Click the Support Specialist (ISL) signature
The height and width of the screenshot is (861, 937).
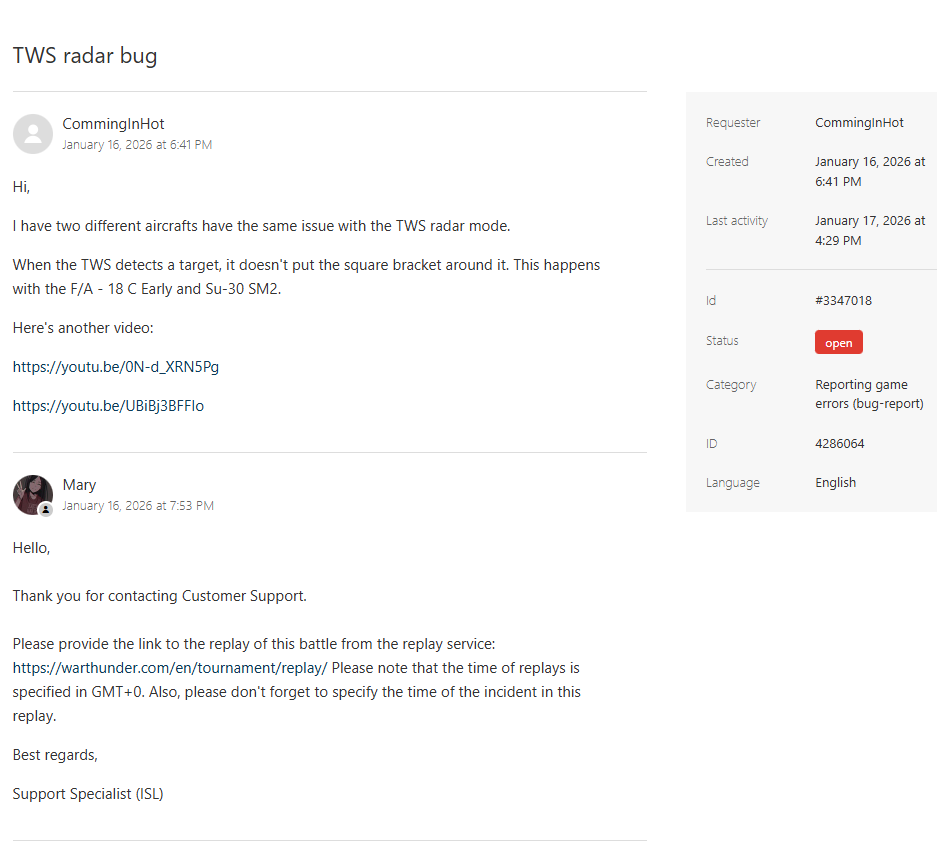click(88, 794)
